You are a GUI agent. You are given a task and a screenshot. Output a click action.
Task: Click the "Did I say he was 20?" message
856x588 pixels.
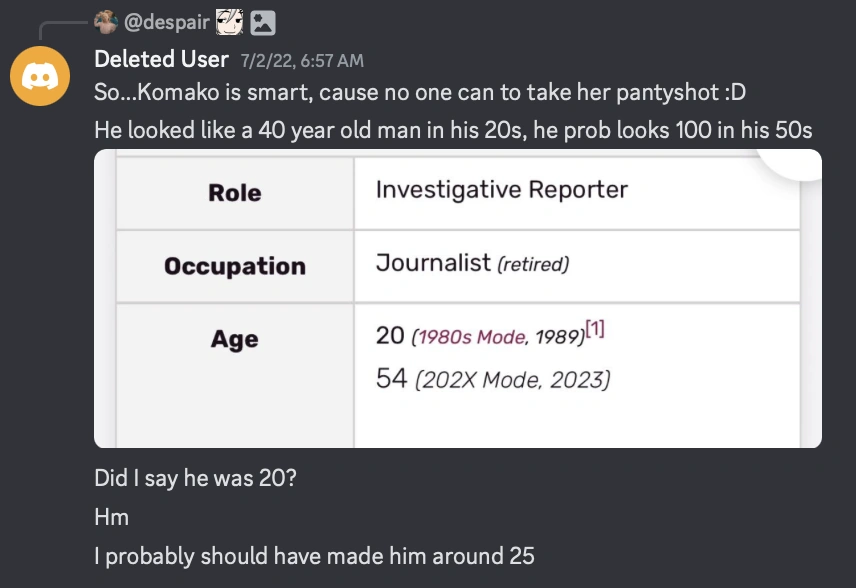[x=195, y=478]
